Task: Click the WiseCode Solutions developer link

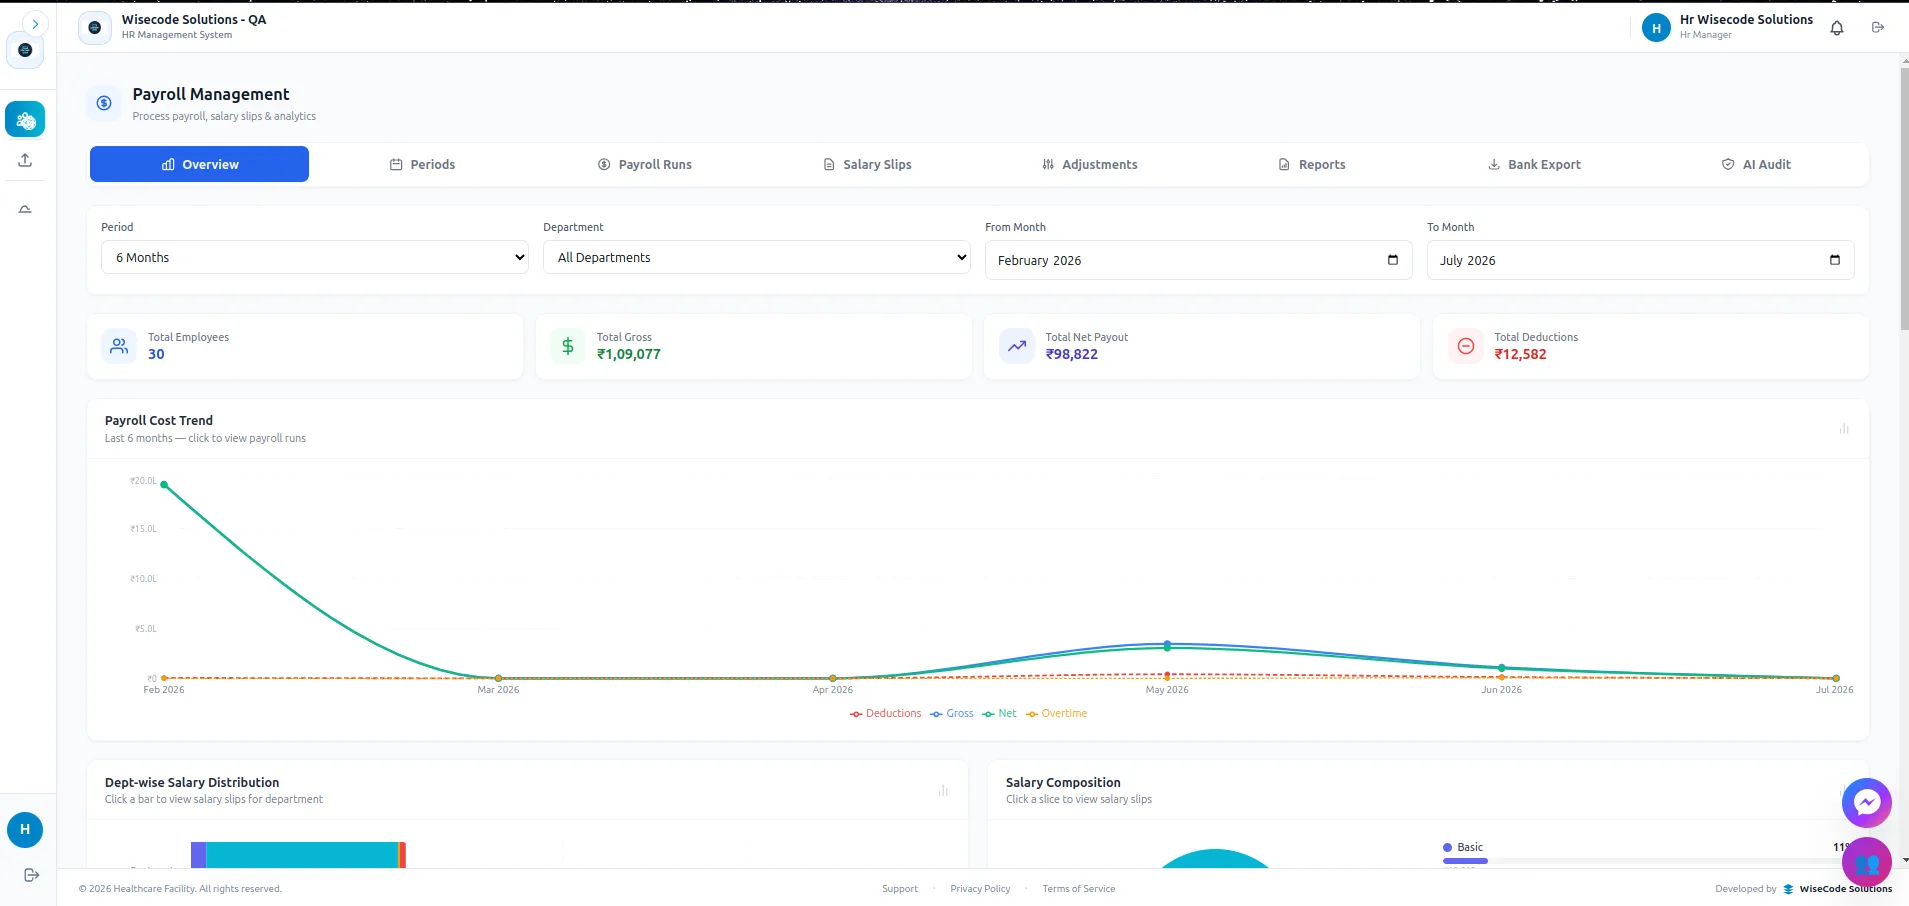Action: 1838,889
